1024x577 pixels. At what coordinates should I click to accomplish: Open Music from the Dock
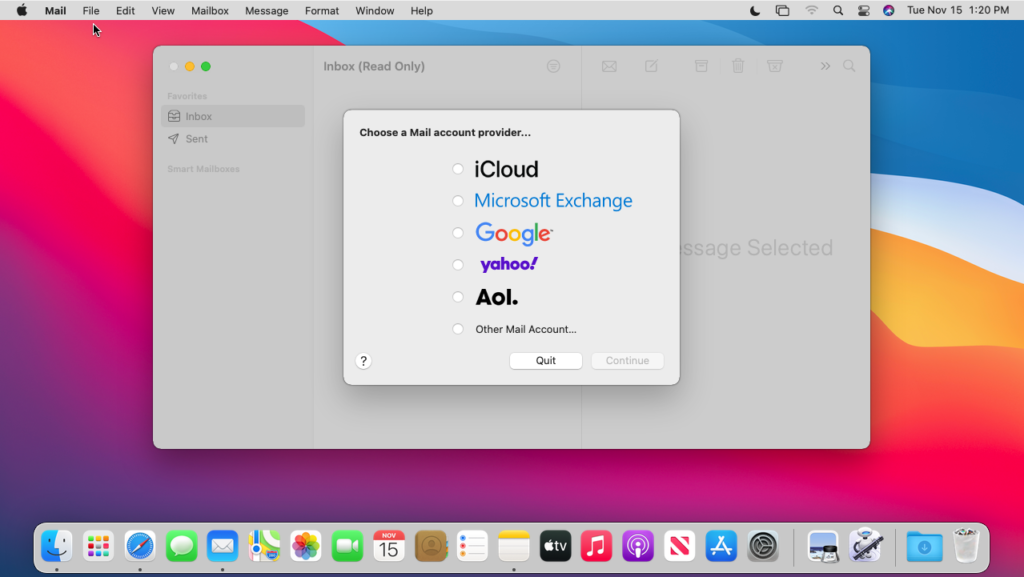(x=596, y=546)
